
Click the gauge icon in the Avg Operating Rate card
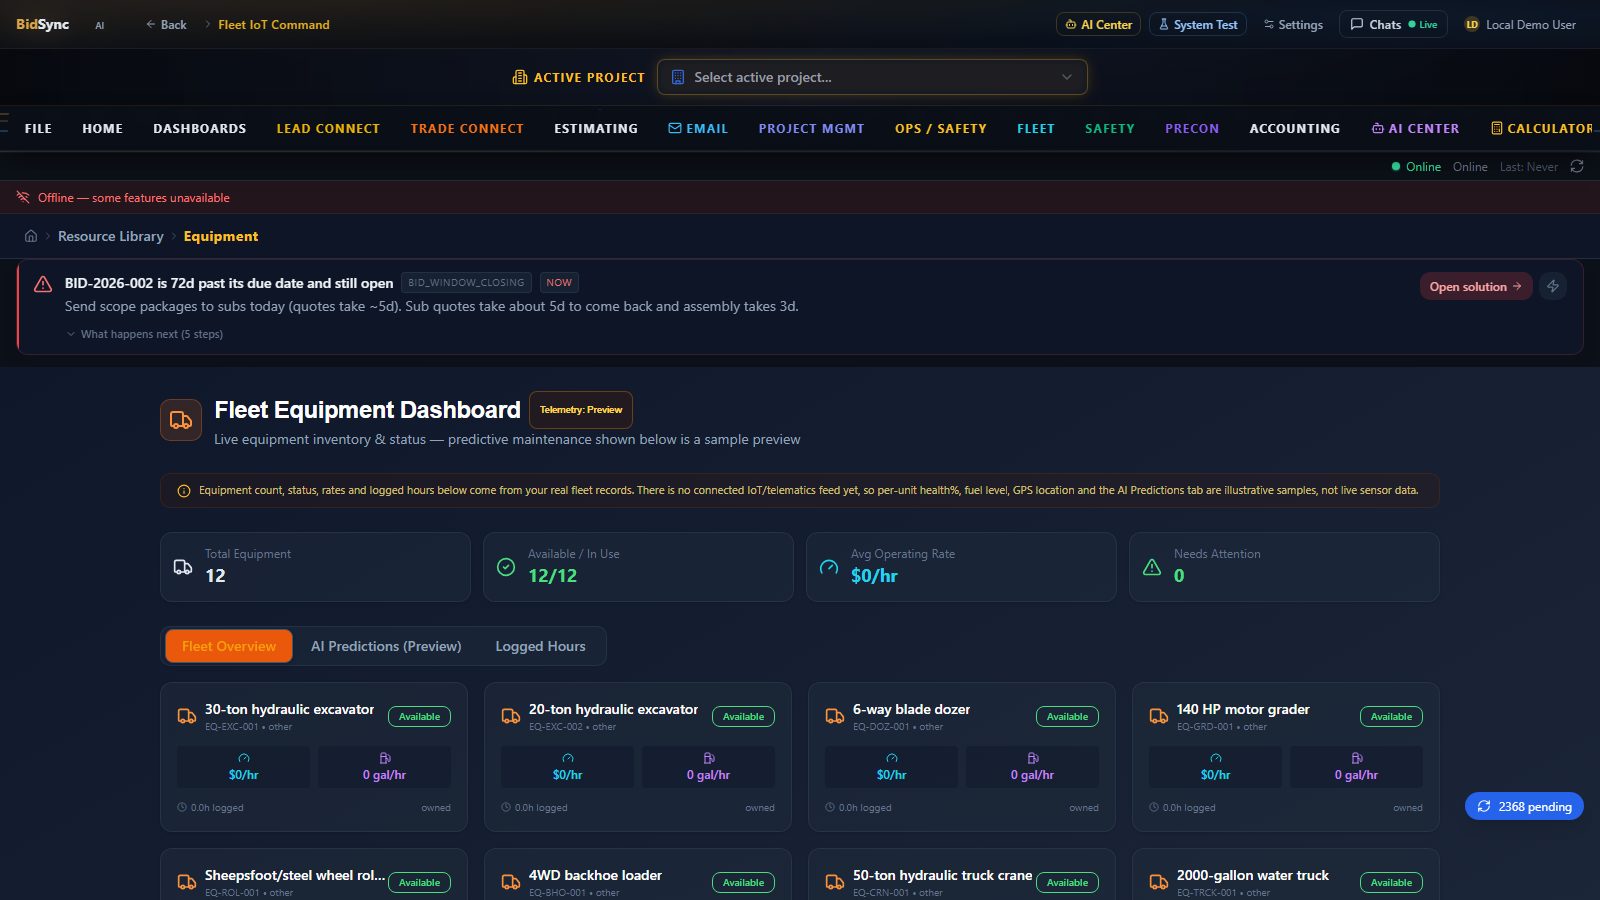click(x=829, y=567)
